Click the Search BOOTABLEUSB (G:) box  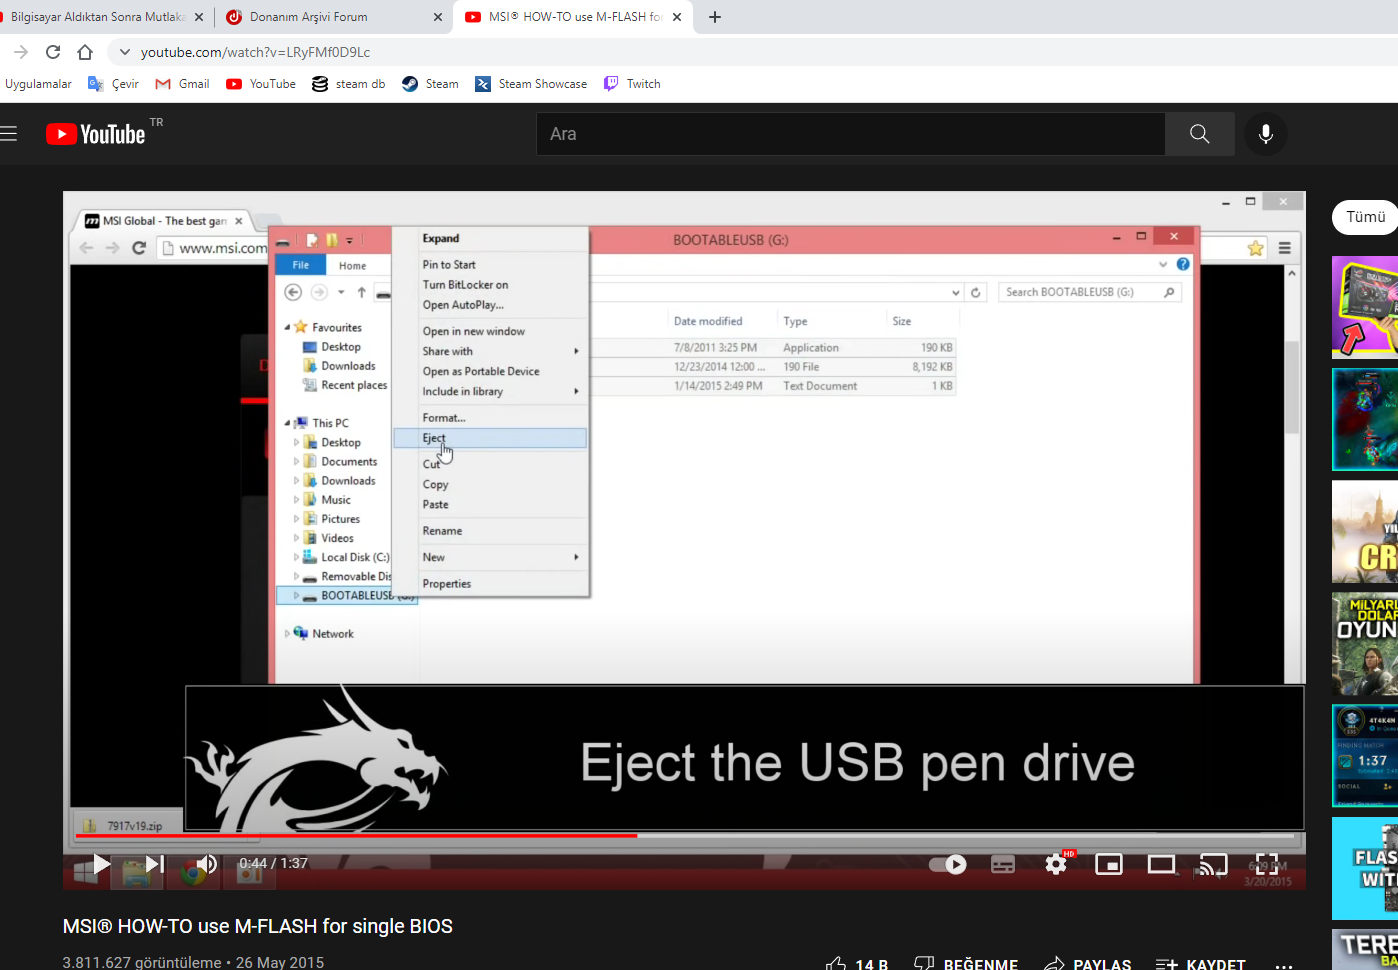[x=1089, y=292]
